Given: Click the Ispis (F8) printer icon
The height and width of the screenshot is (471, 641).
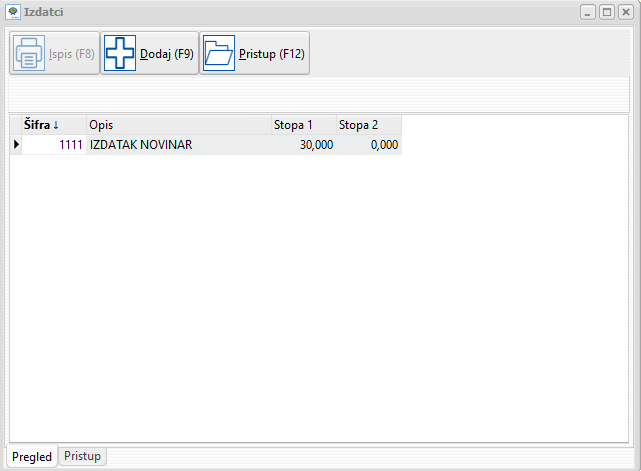Looking at the screenshot, I should tap(29, 53).
